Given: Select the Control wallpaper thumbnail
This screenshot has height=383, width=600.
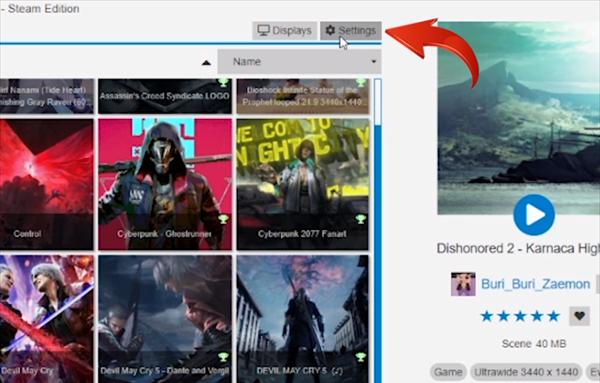Looking at the screenshot, I should 46,184.
